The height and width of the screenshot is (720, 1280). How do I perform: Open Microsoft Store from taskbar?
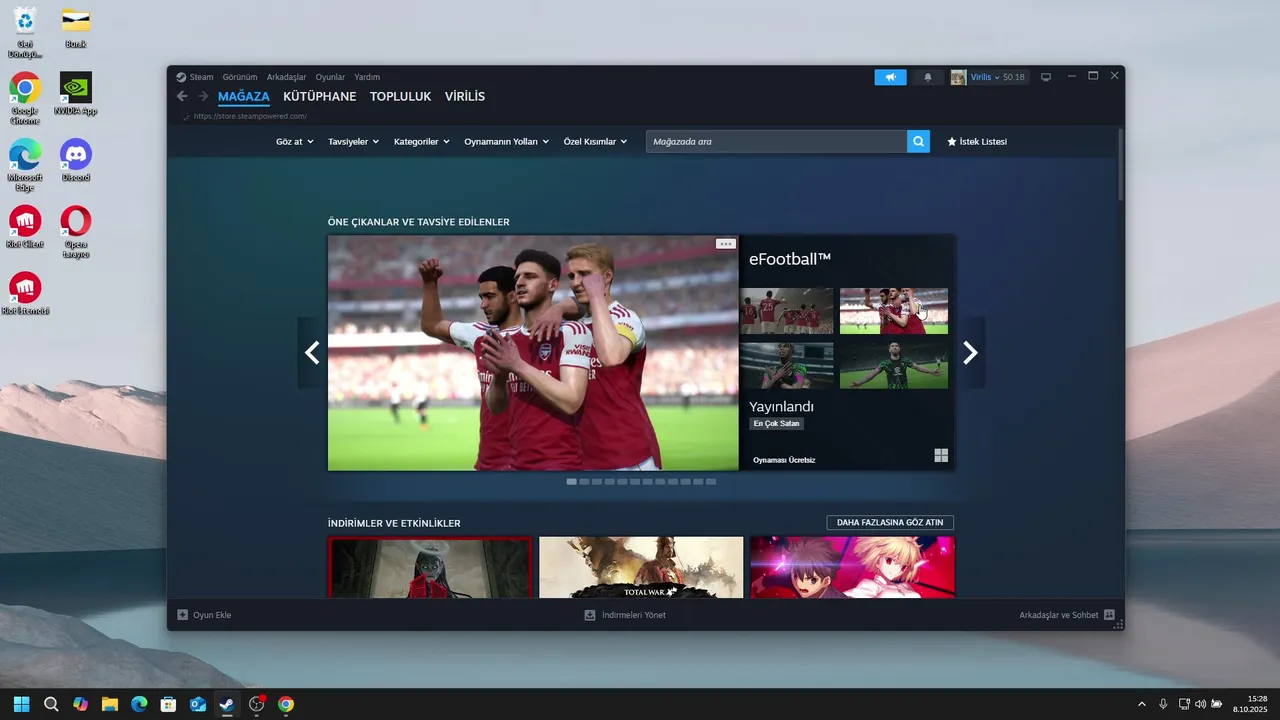click(168, 704)
